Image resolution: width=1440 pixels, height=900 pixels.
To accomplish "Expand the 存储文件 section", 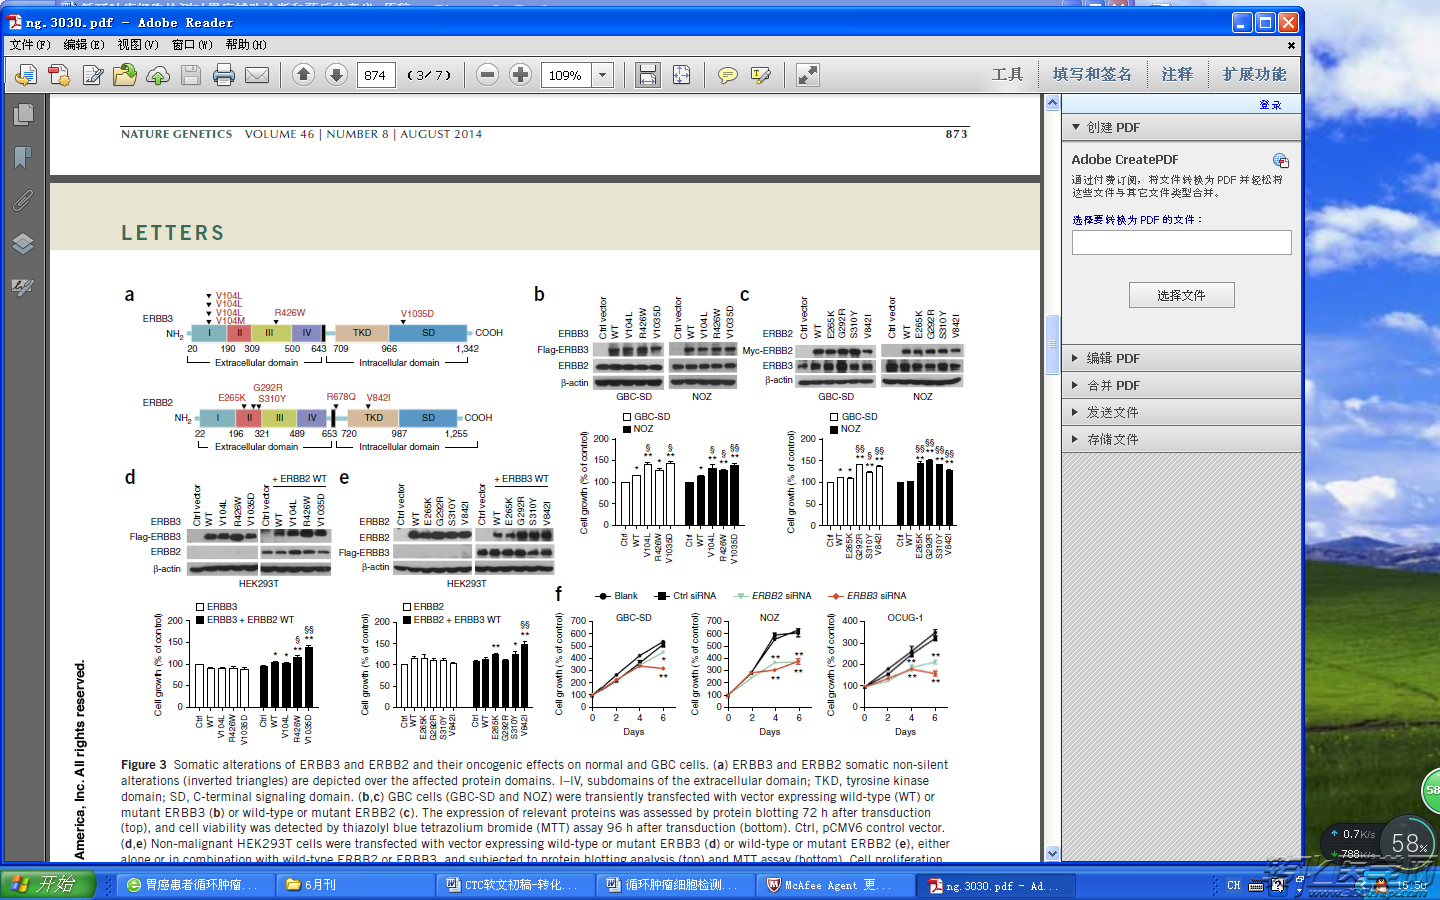I will [1181, 439].
